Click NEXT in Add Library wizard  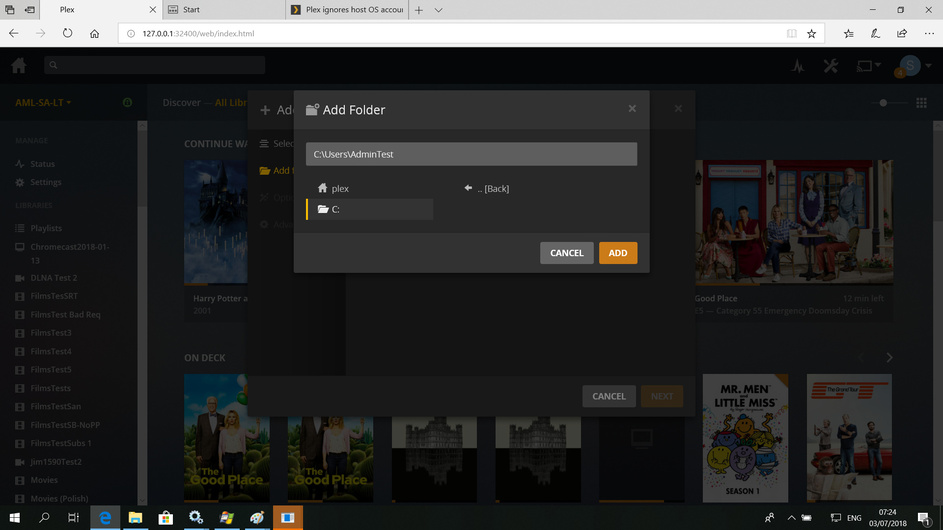(x=662, y=396)
